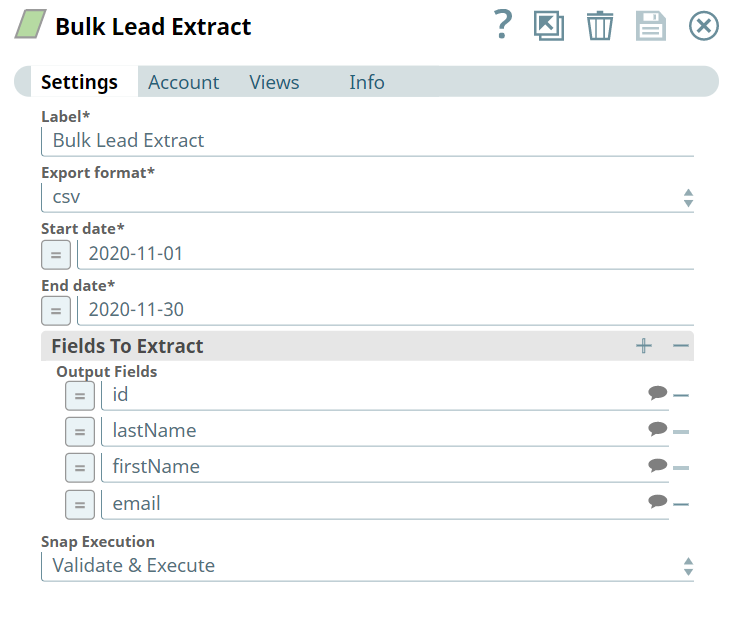Open the Info tab
Image resolution: width=730 pixels, height=617 pixels.
[367, 82]
